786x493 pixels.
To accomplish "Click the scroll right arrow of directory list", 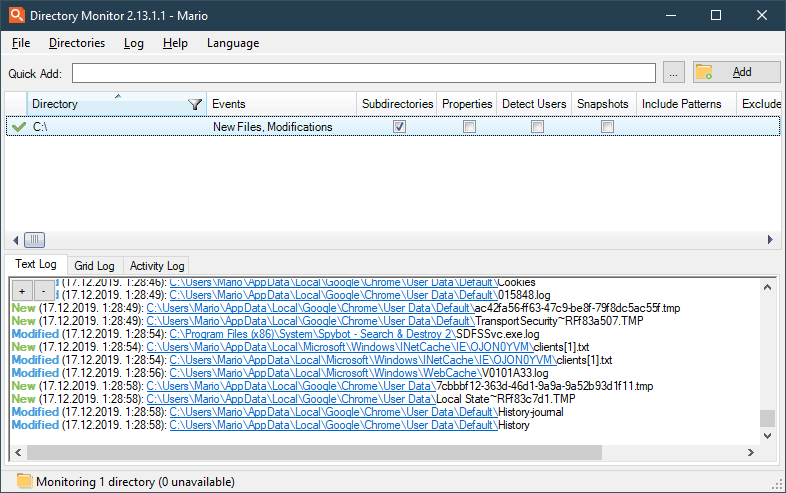I will pyautogui.click(x=771, y=240).
